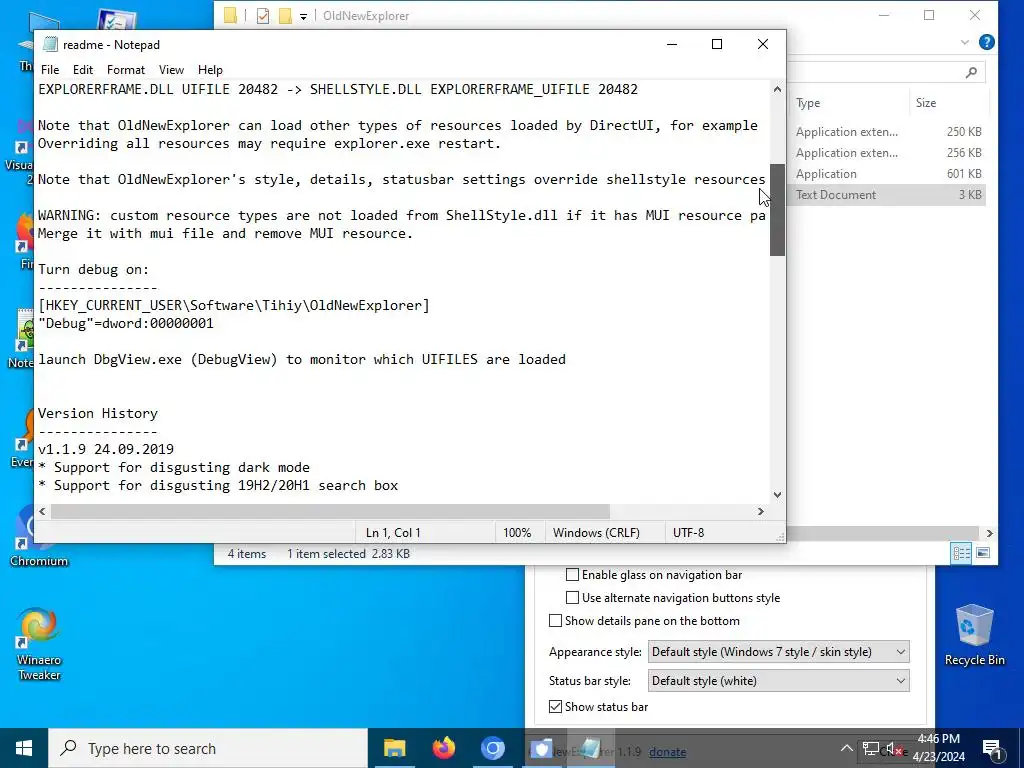
Task: Click the '"Debug"=dword:00000001' line
Action: tap(125, 323)
